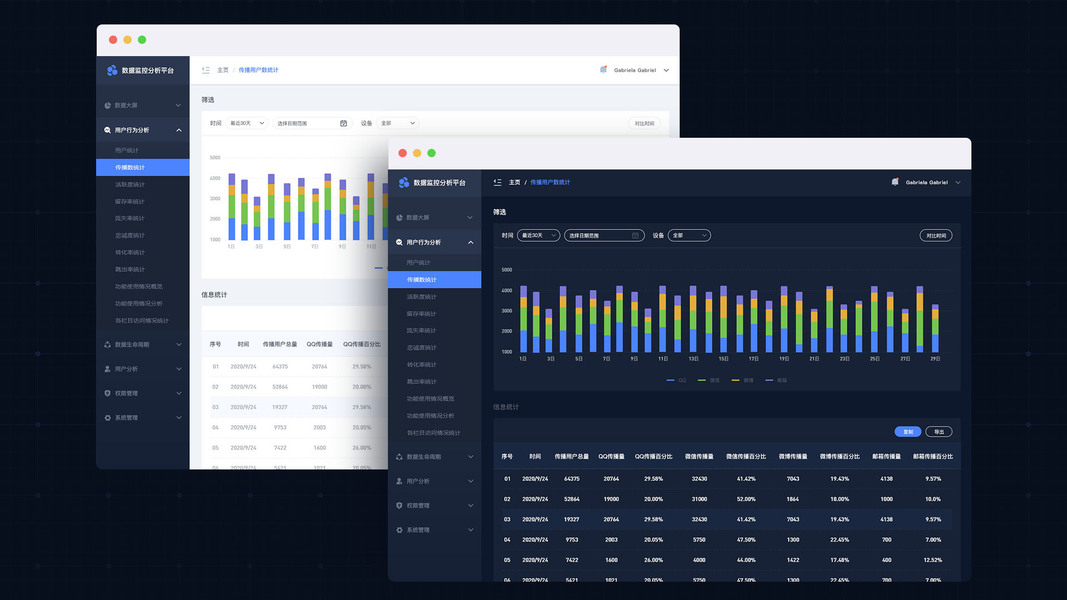Open 最近30天 time dropdown in light window
Viewport: 1067px width, 600px height.
coord(246,123)
